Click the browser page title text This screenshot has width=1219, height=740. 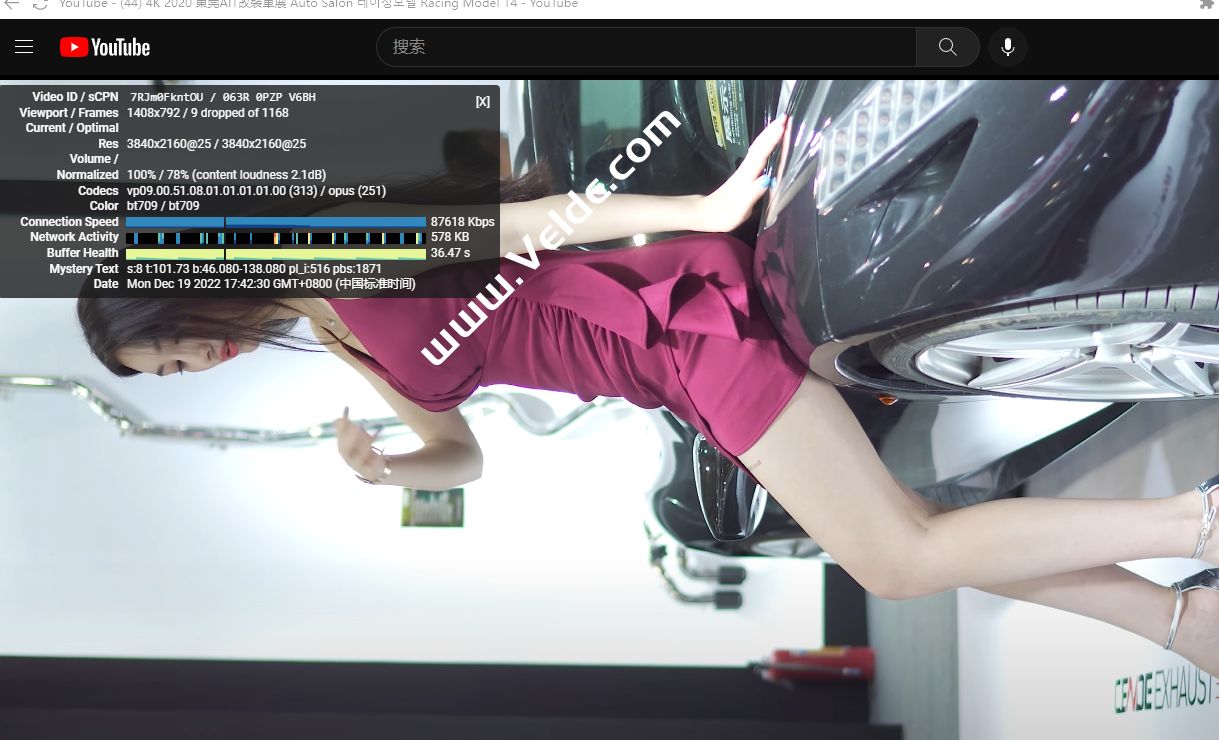coord(318,4)
